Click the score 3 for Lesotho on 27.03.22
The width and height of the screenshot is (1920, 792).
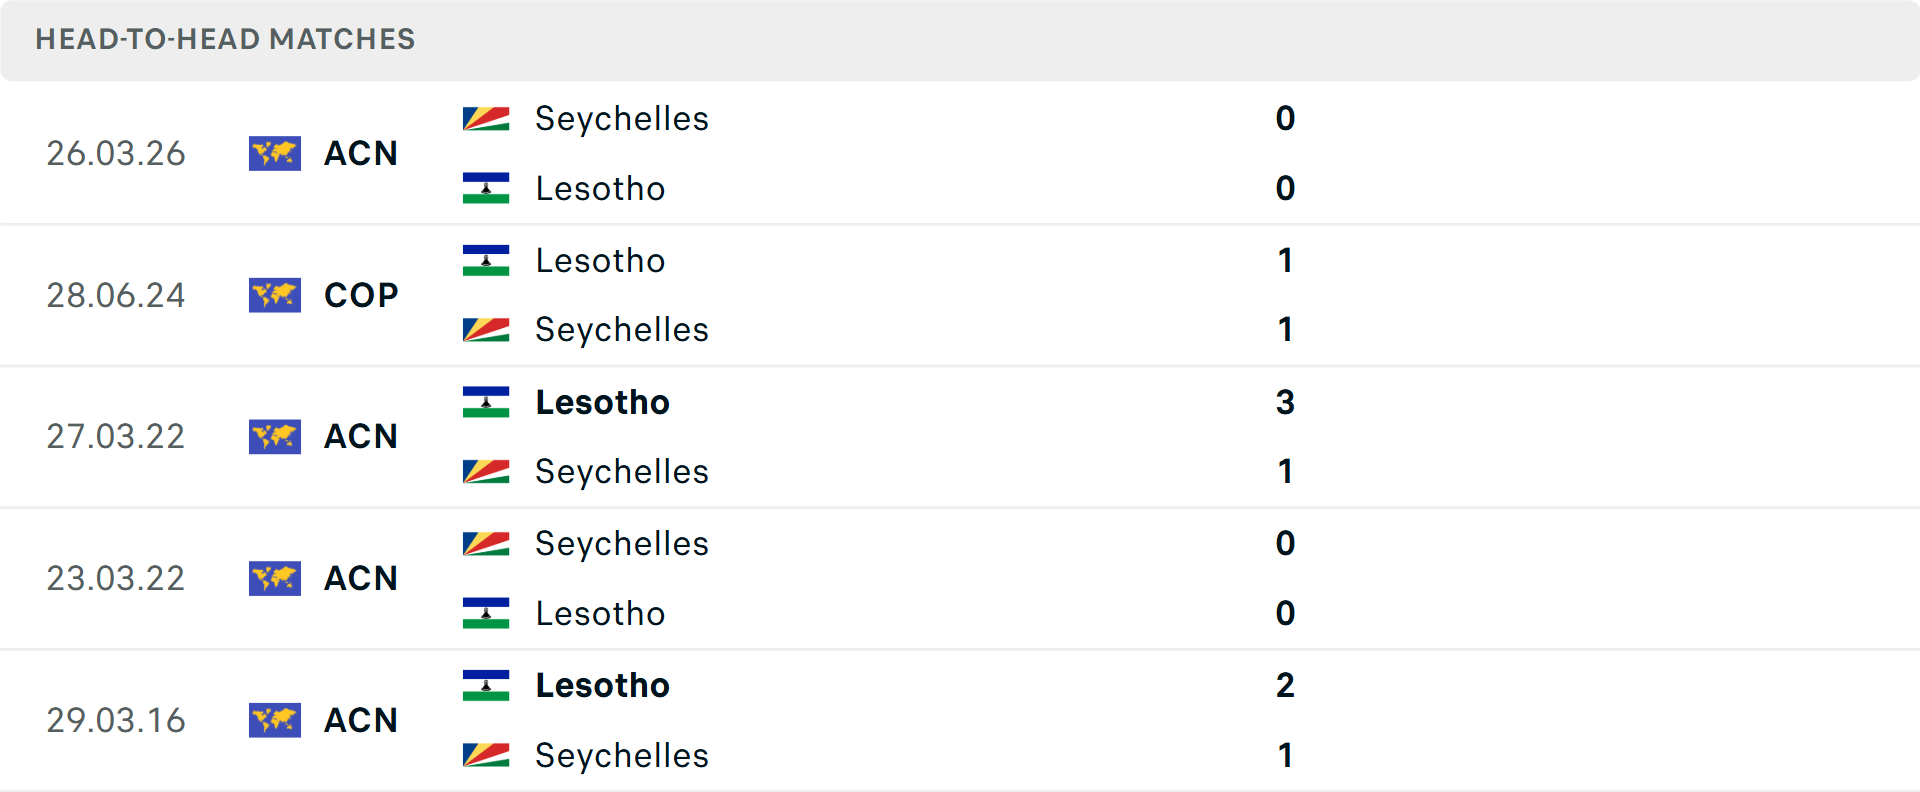pos(1286,402)
